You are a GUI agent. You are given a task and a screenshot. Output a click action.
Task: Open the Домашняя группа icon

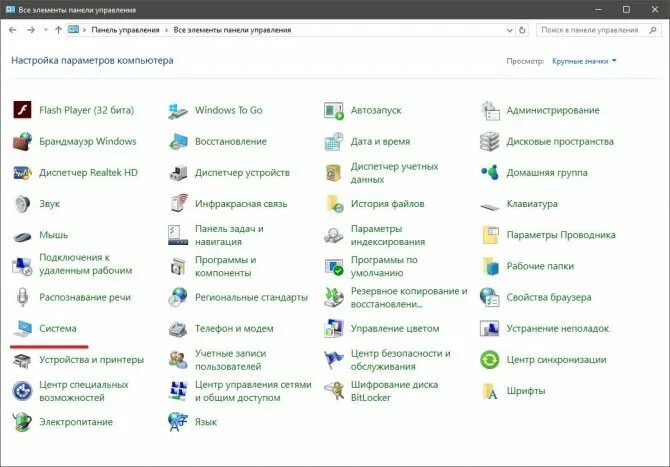tap(490, 173)
